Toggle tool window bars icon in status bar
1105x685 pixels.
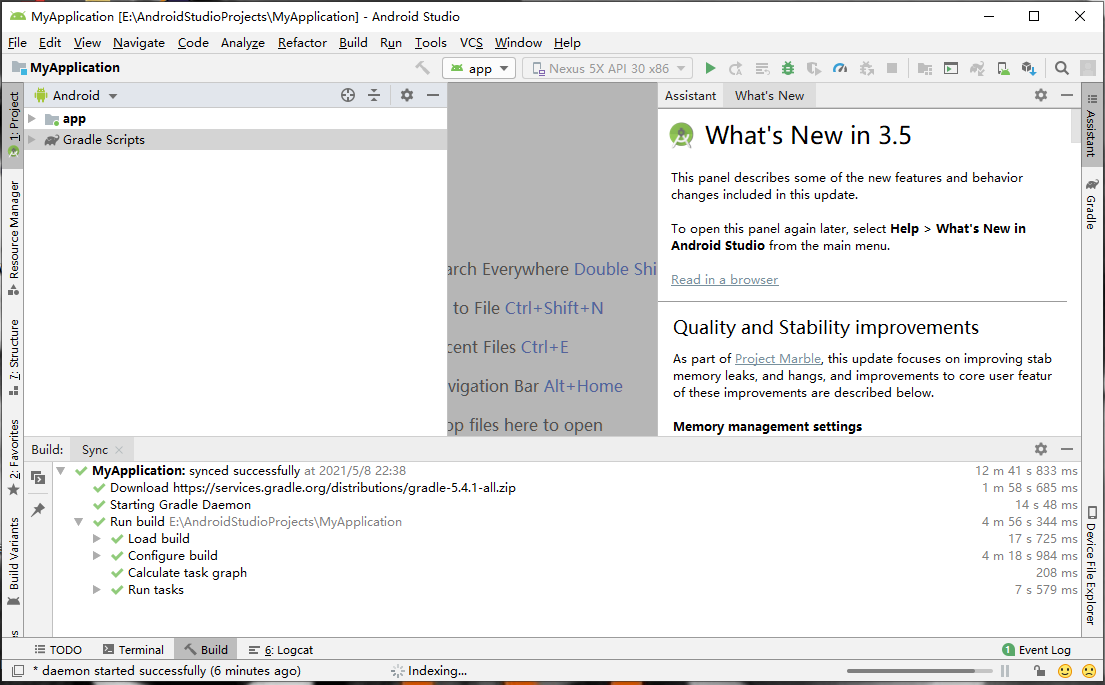tap(18, 671)
